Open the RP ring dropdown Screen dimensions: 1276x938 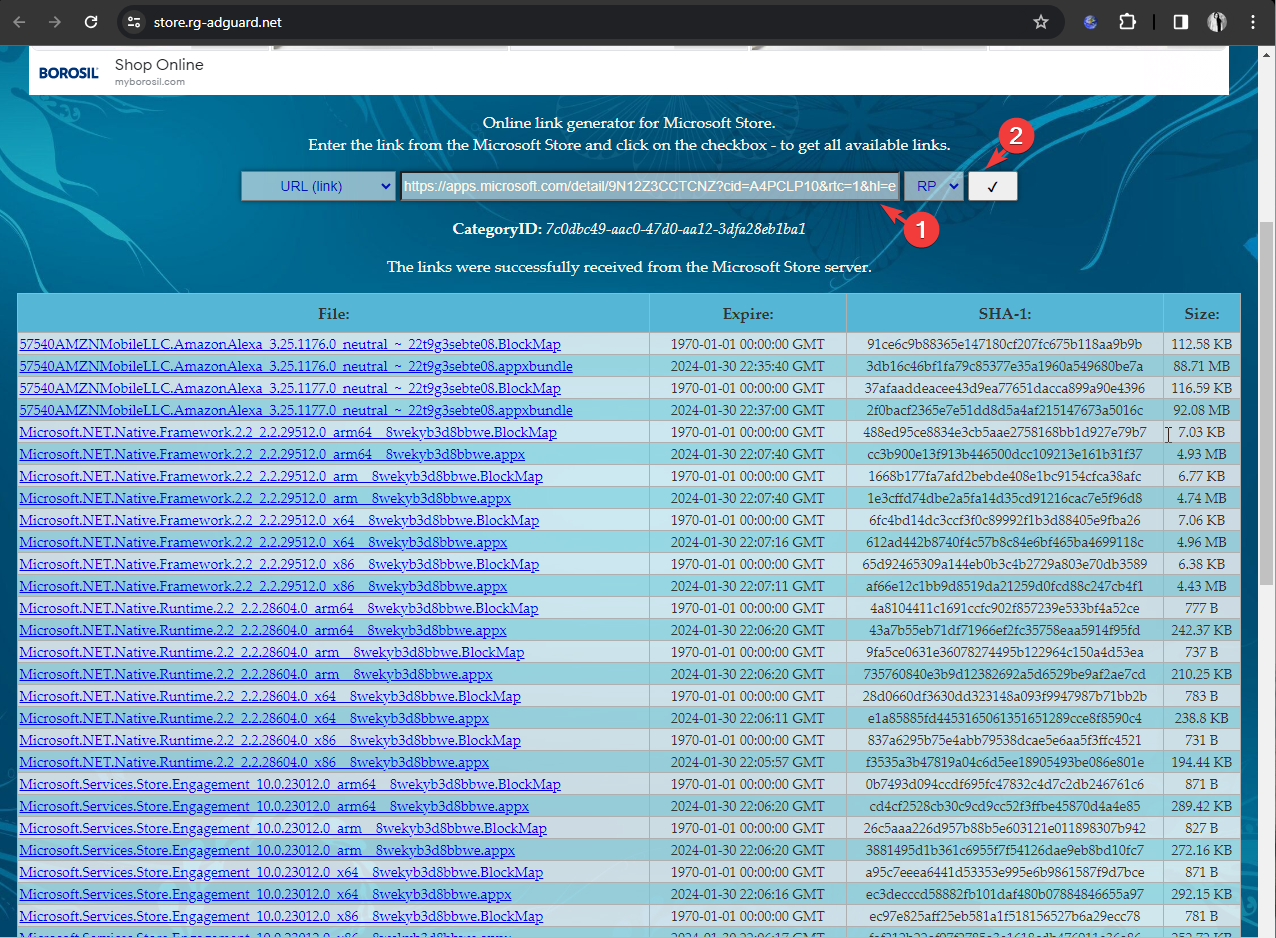[934, 186]
